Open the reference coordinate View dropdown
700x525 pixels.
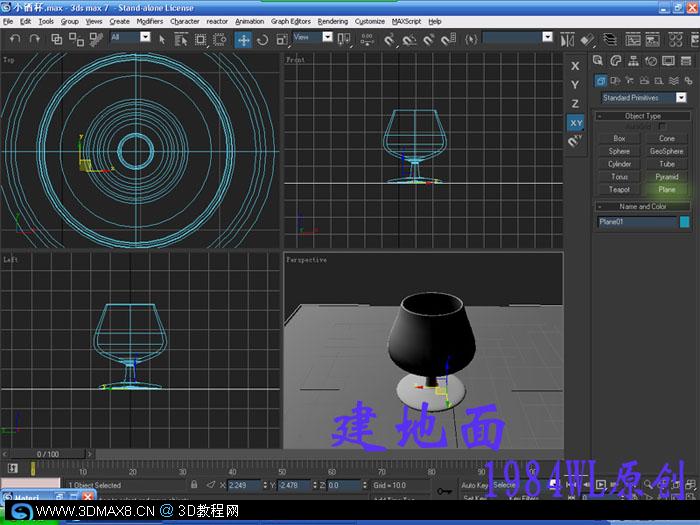click(328, 37)
